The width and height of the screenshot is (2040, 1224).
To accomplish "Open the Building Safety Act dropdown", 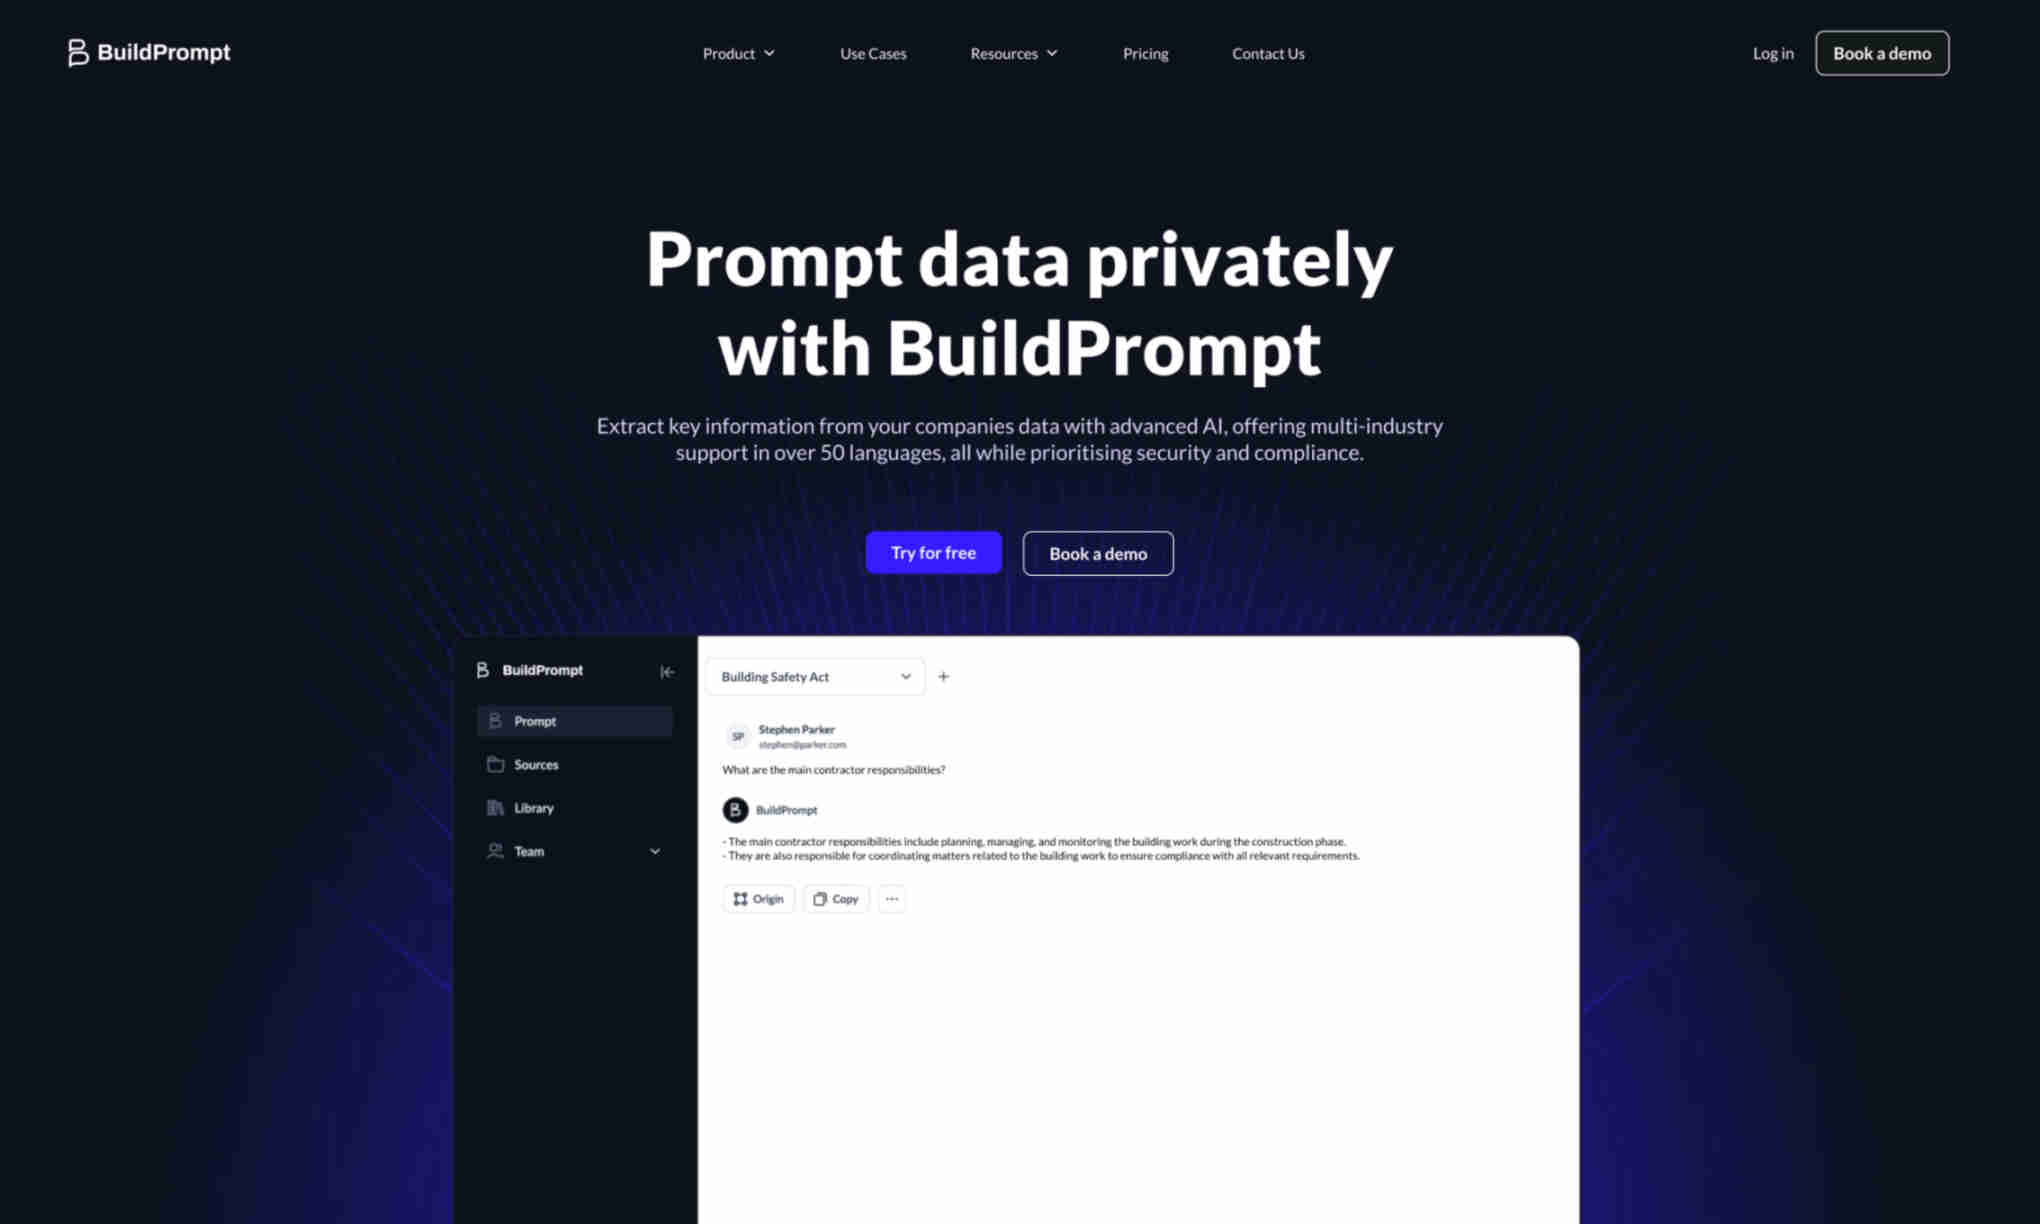I will [903, 675].
